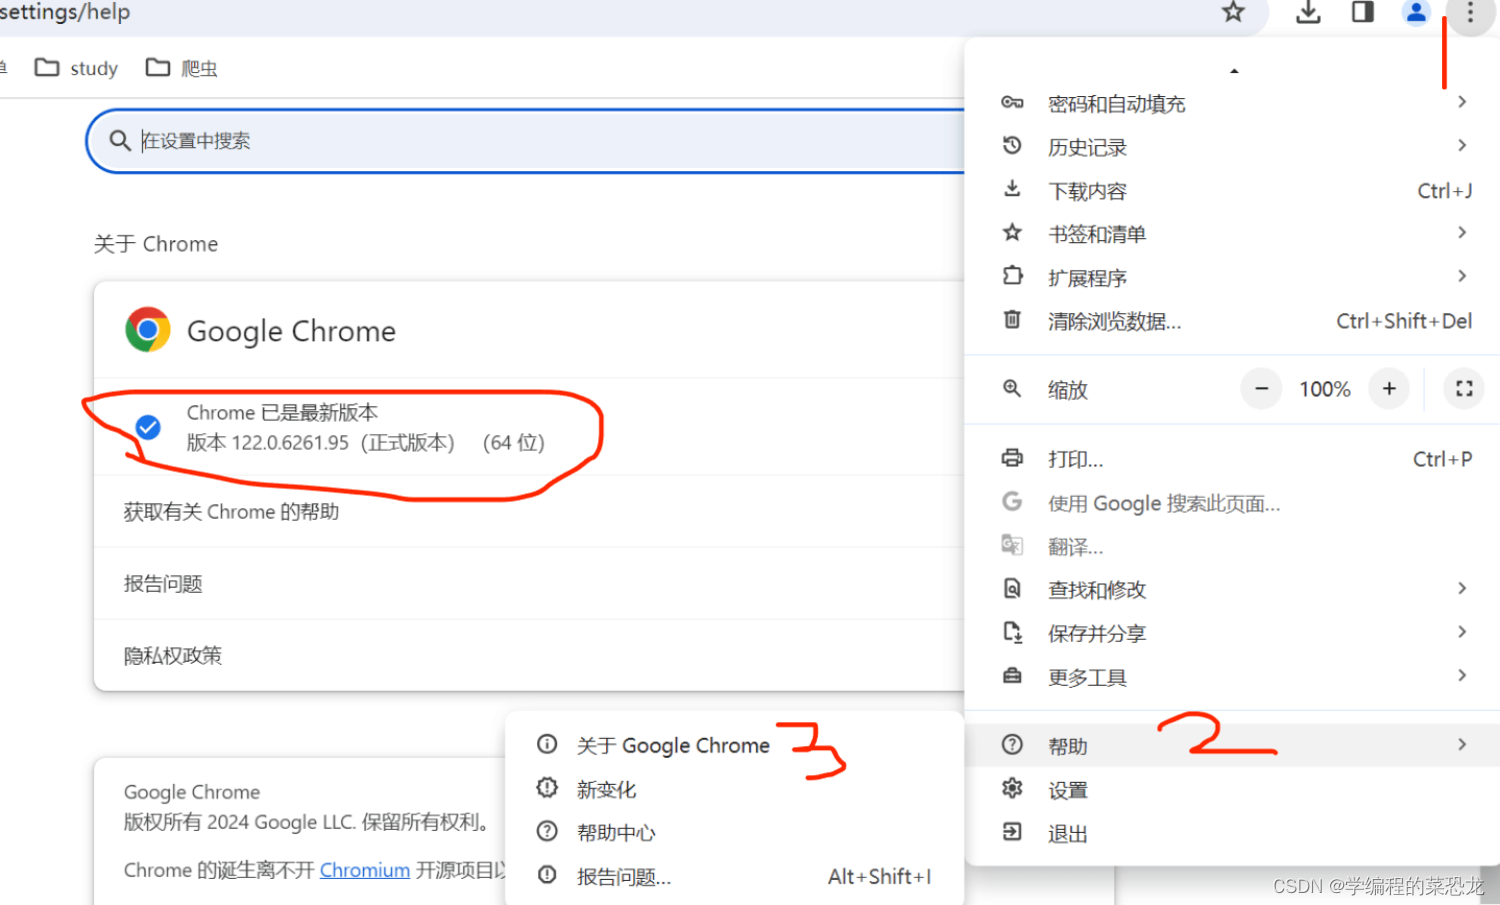Expand 帮助 submenu arrow

[1462, 745]
